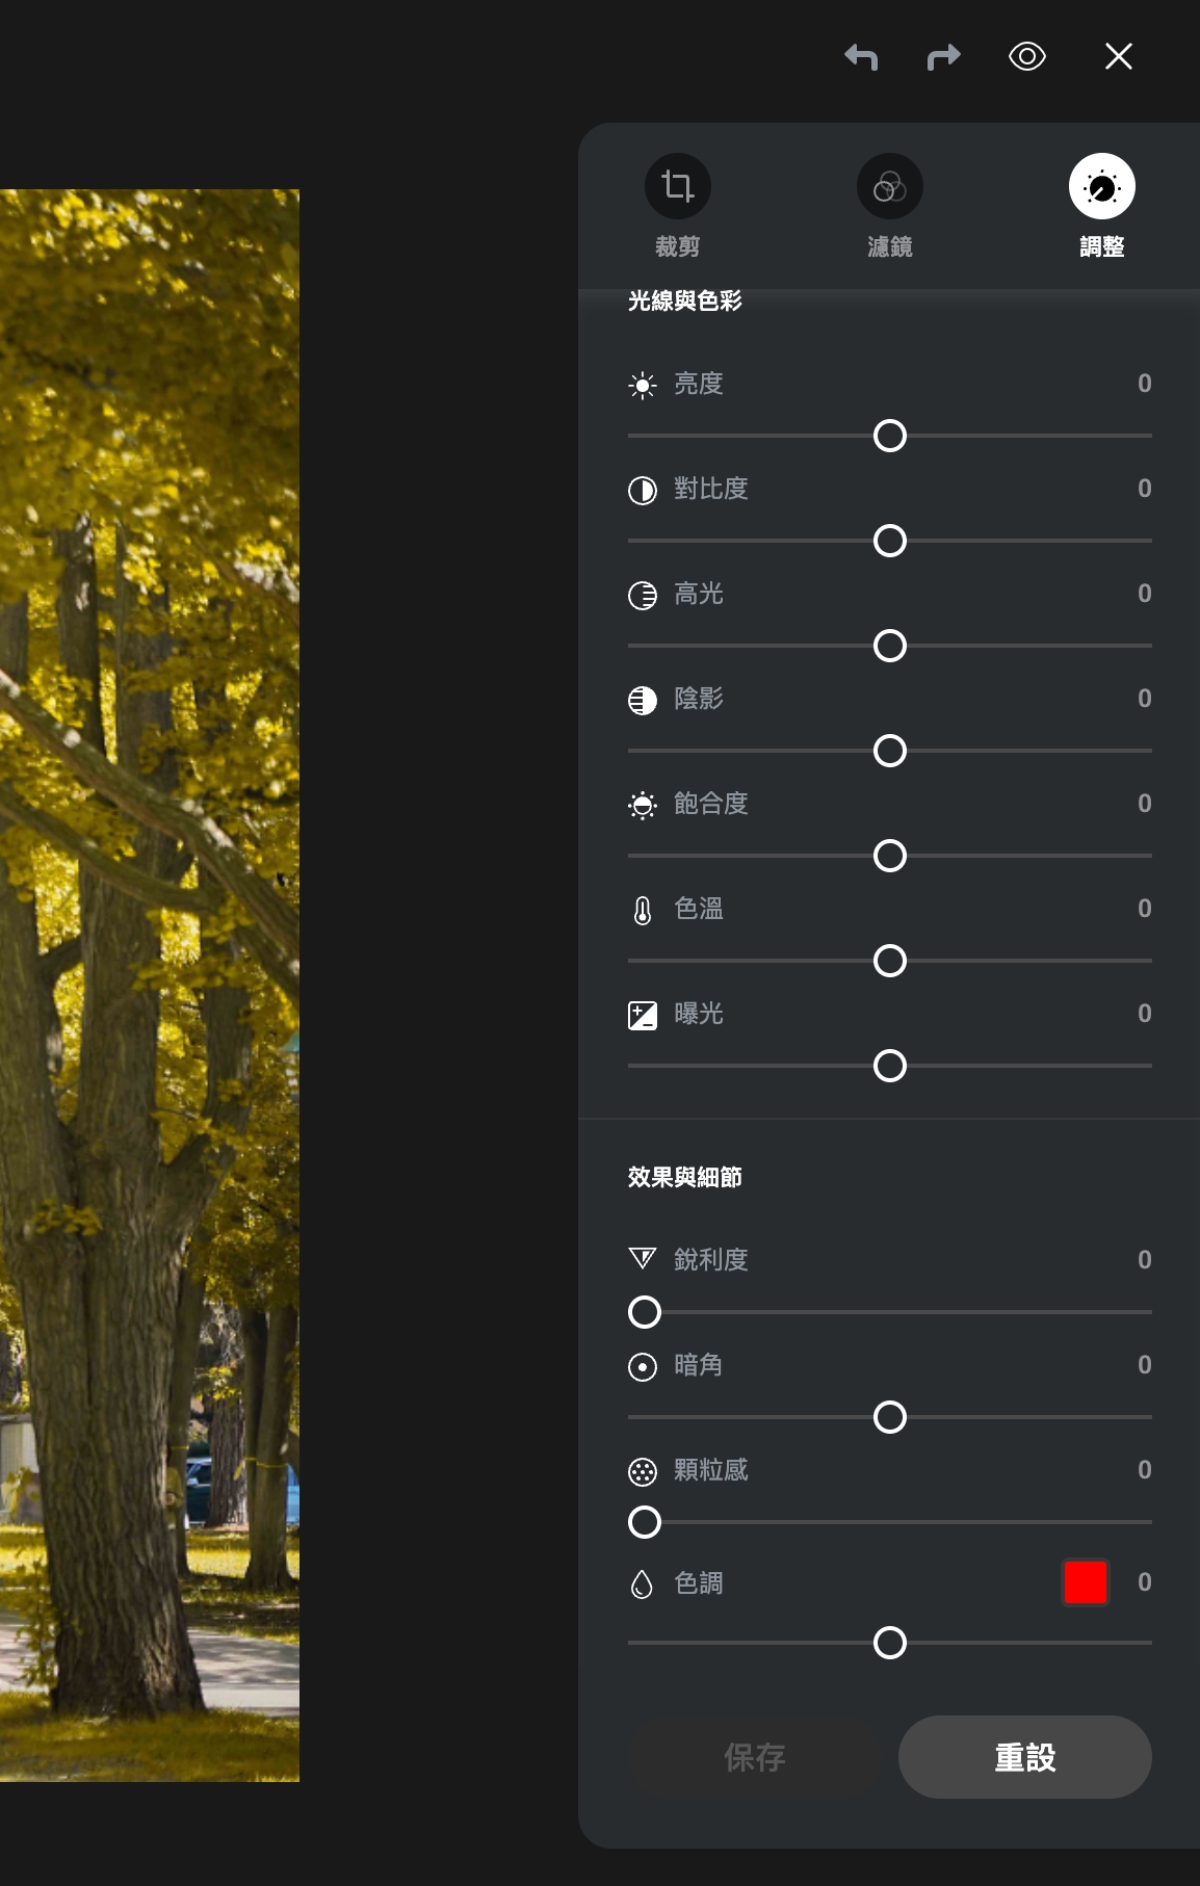
Task: Open the 裁剪 crop tab
Action: (677, 187)
